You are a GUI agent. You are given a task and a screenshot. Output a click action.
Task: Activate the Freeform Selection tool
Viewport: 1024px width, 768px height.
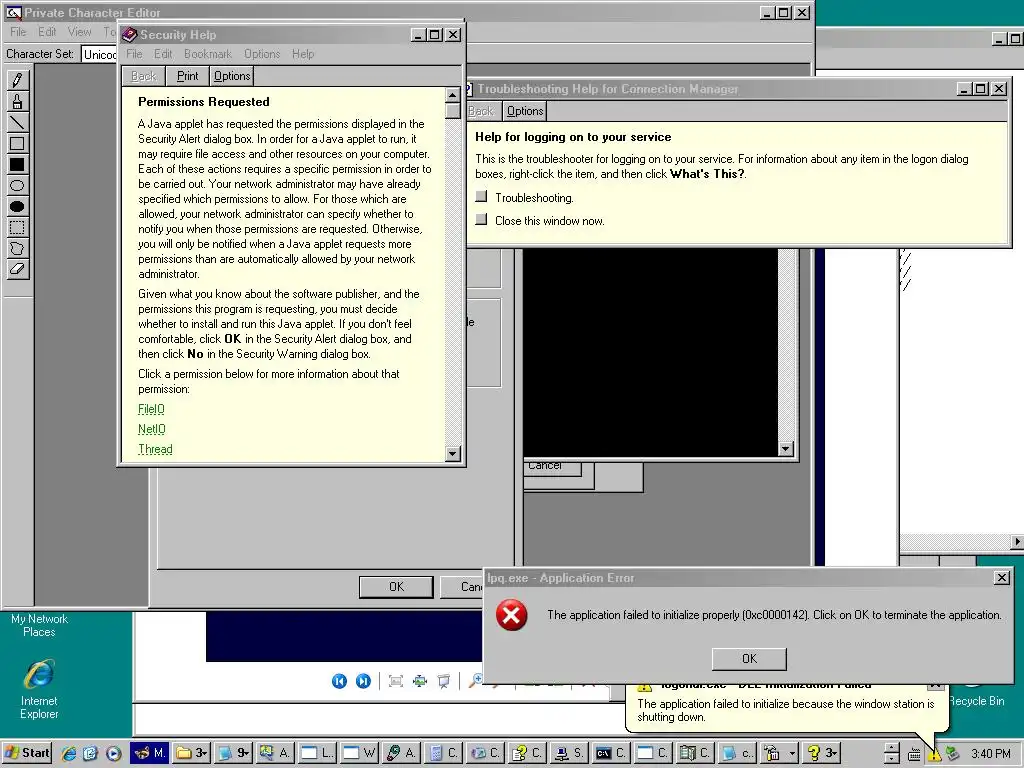pyautogui.click(x=17, y=248)
